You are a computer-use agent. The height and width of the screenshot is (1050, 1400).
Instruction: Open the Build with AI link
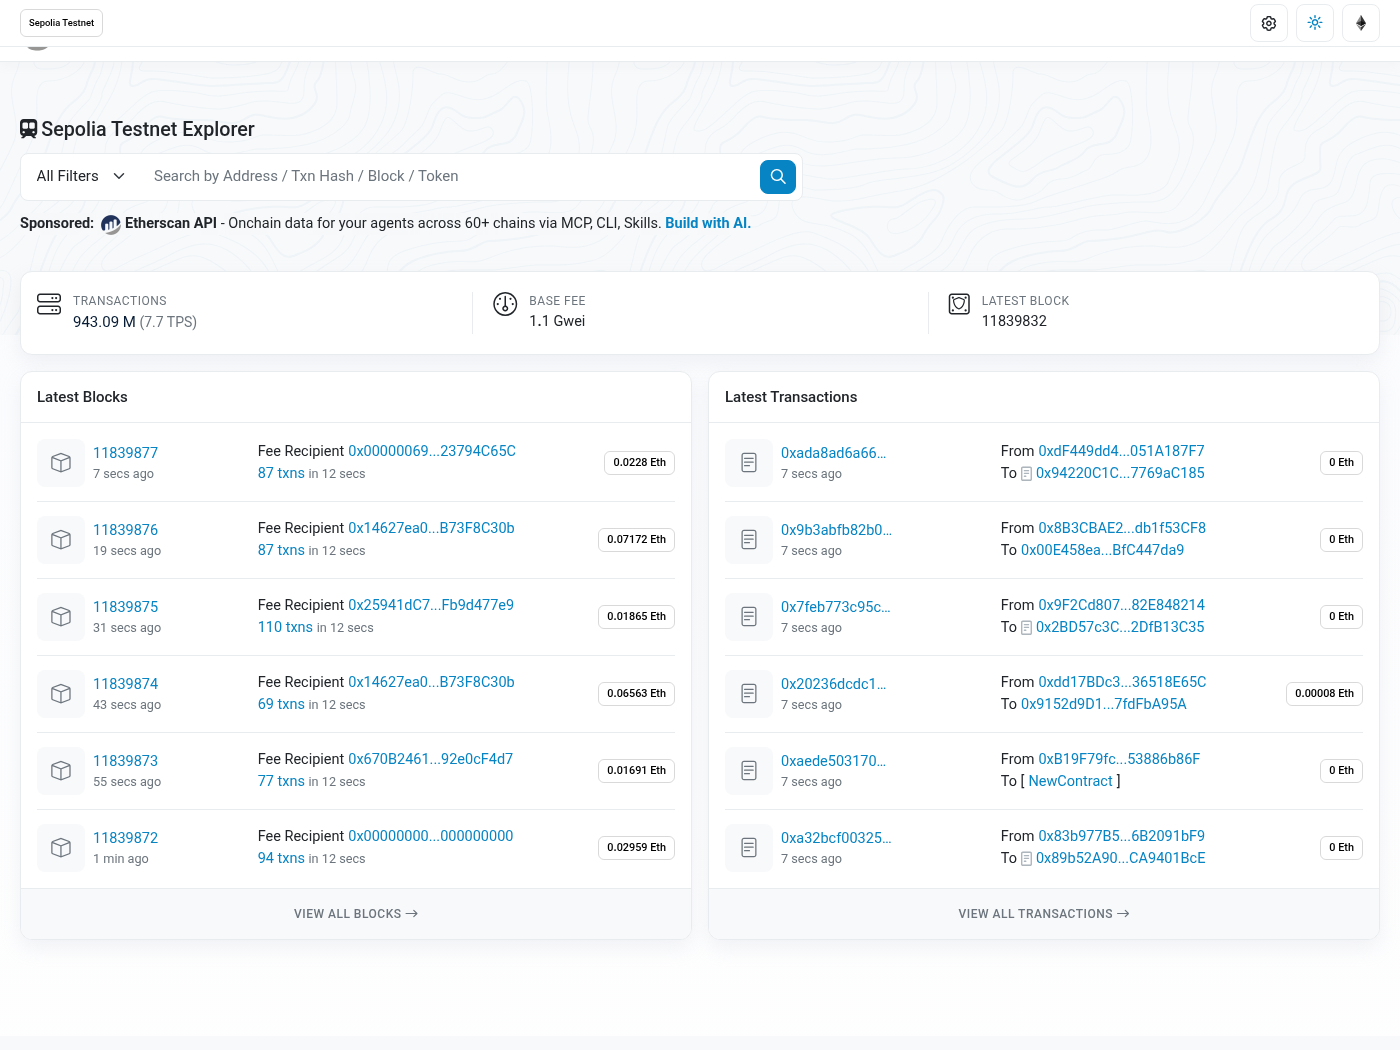pyautogui.click(x=708, y=223)
